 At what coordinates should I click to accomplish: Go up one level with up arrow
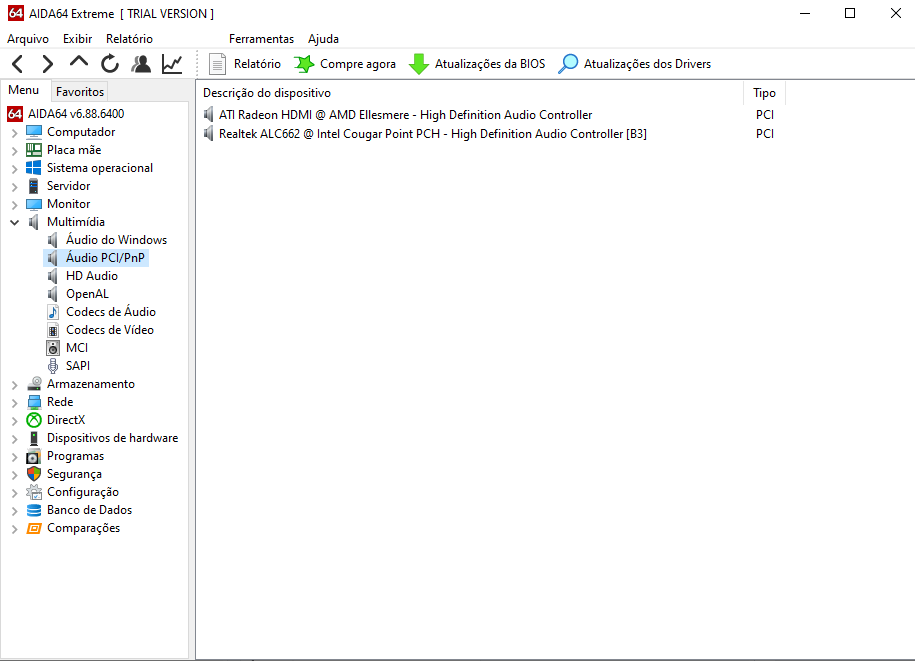tap(79, 62)
